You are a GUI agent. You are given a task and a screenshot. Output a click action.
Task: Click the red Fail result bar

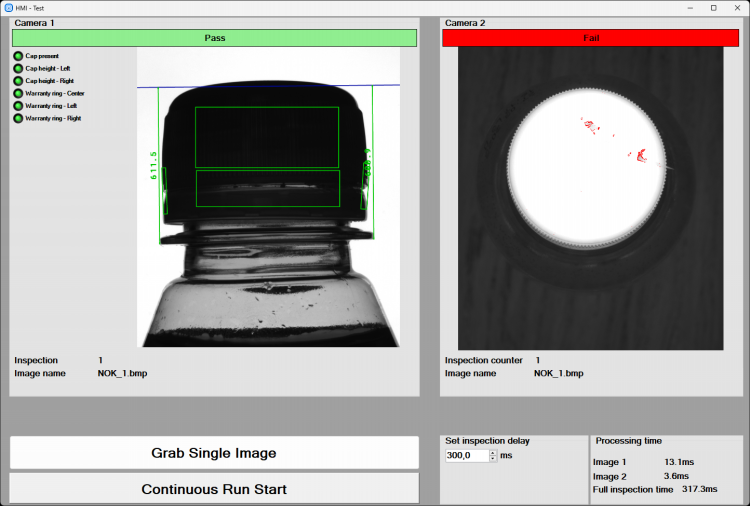click(x=590, y=38)
